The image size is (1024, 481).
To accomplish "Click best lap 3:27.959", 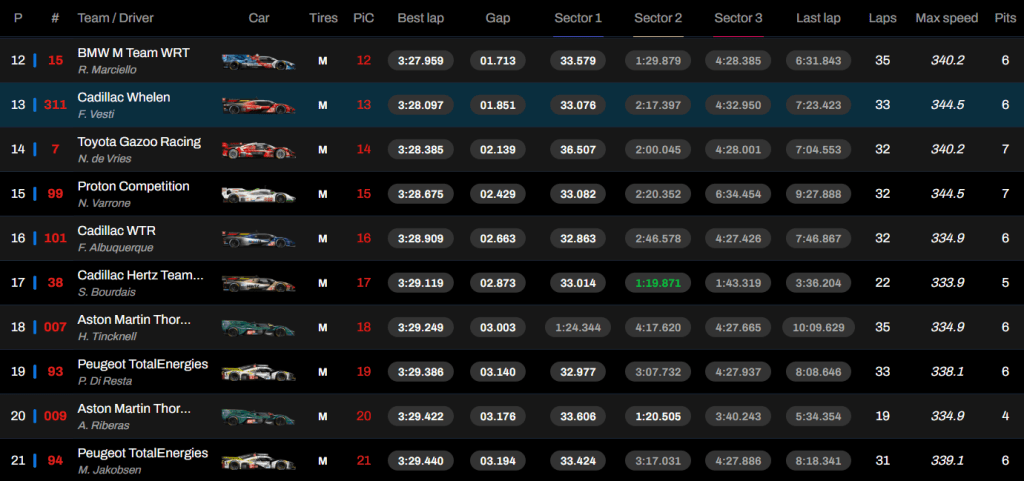I will [x=421, y=61].
